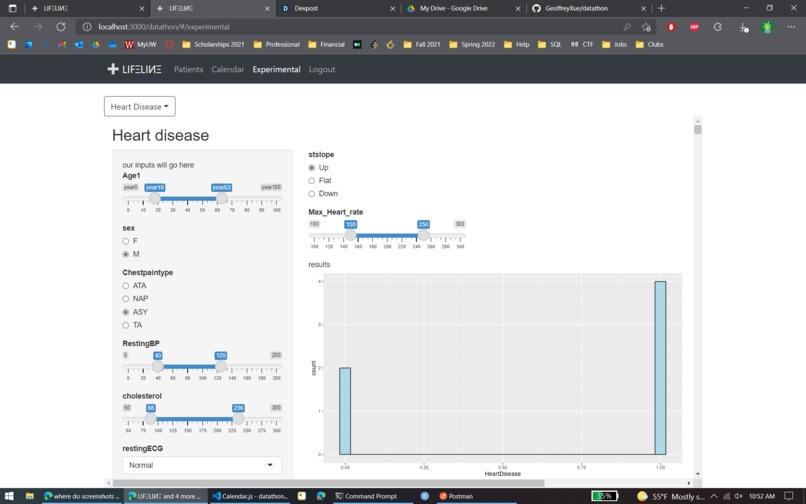Open the MyUW bookmark
The height and width of the screenshot is (504, 806).
pos(141,45)
